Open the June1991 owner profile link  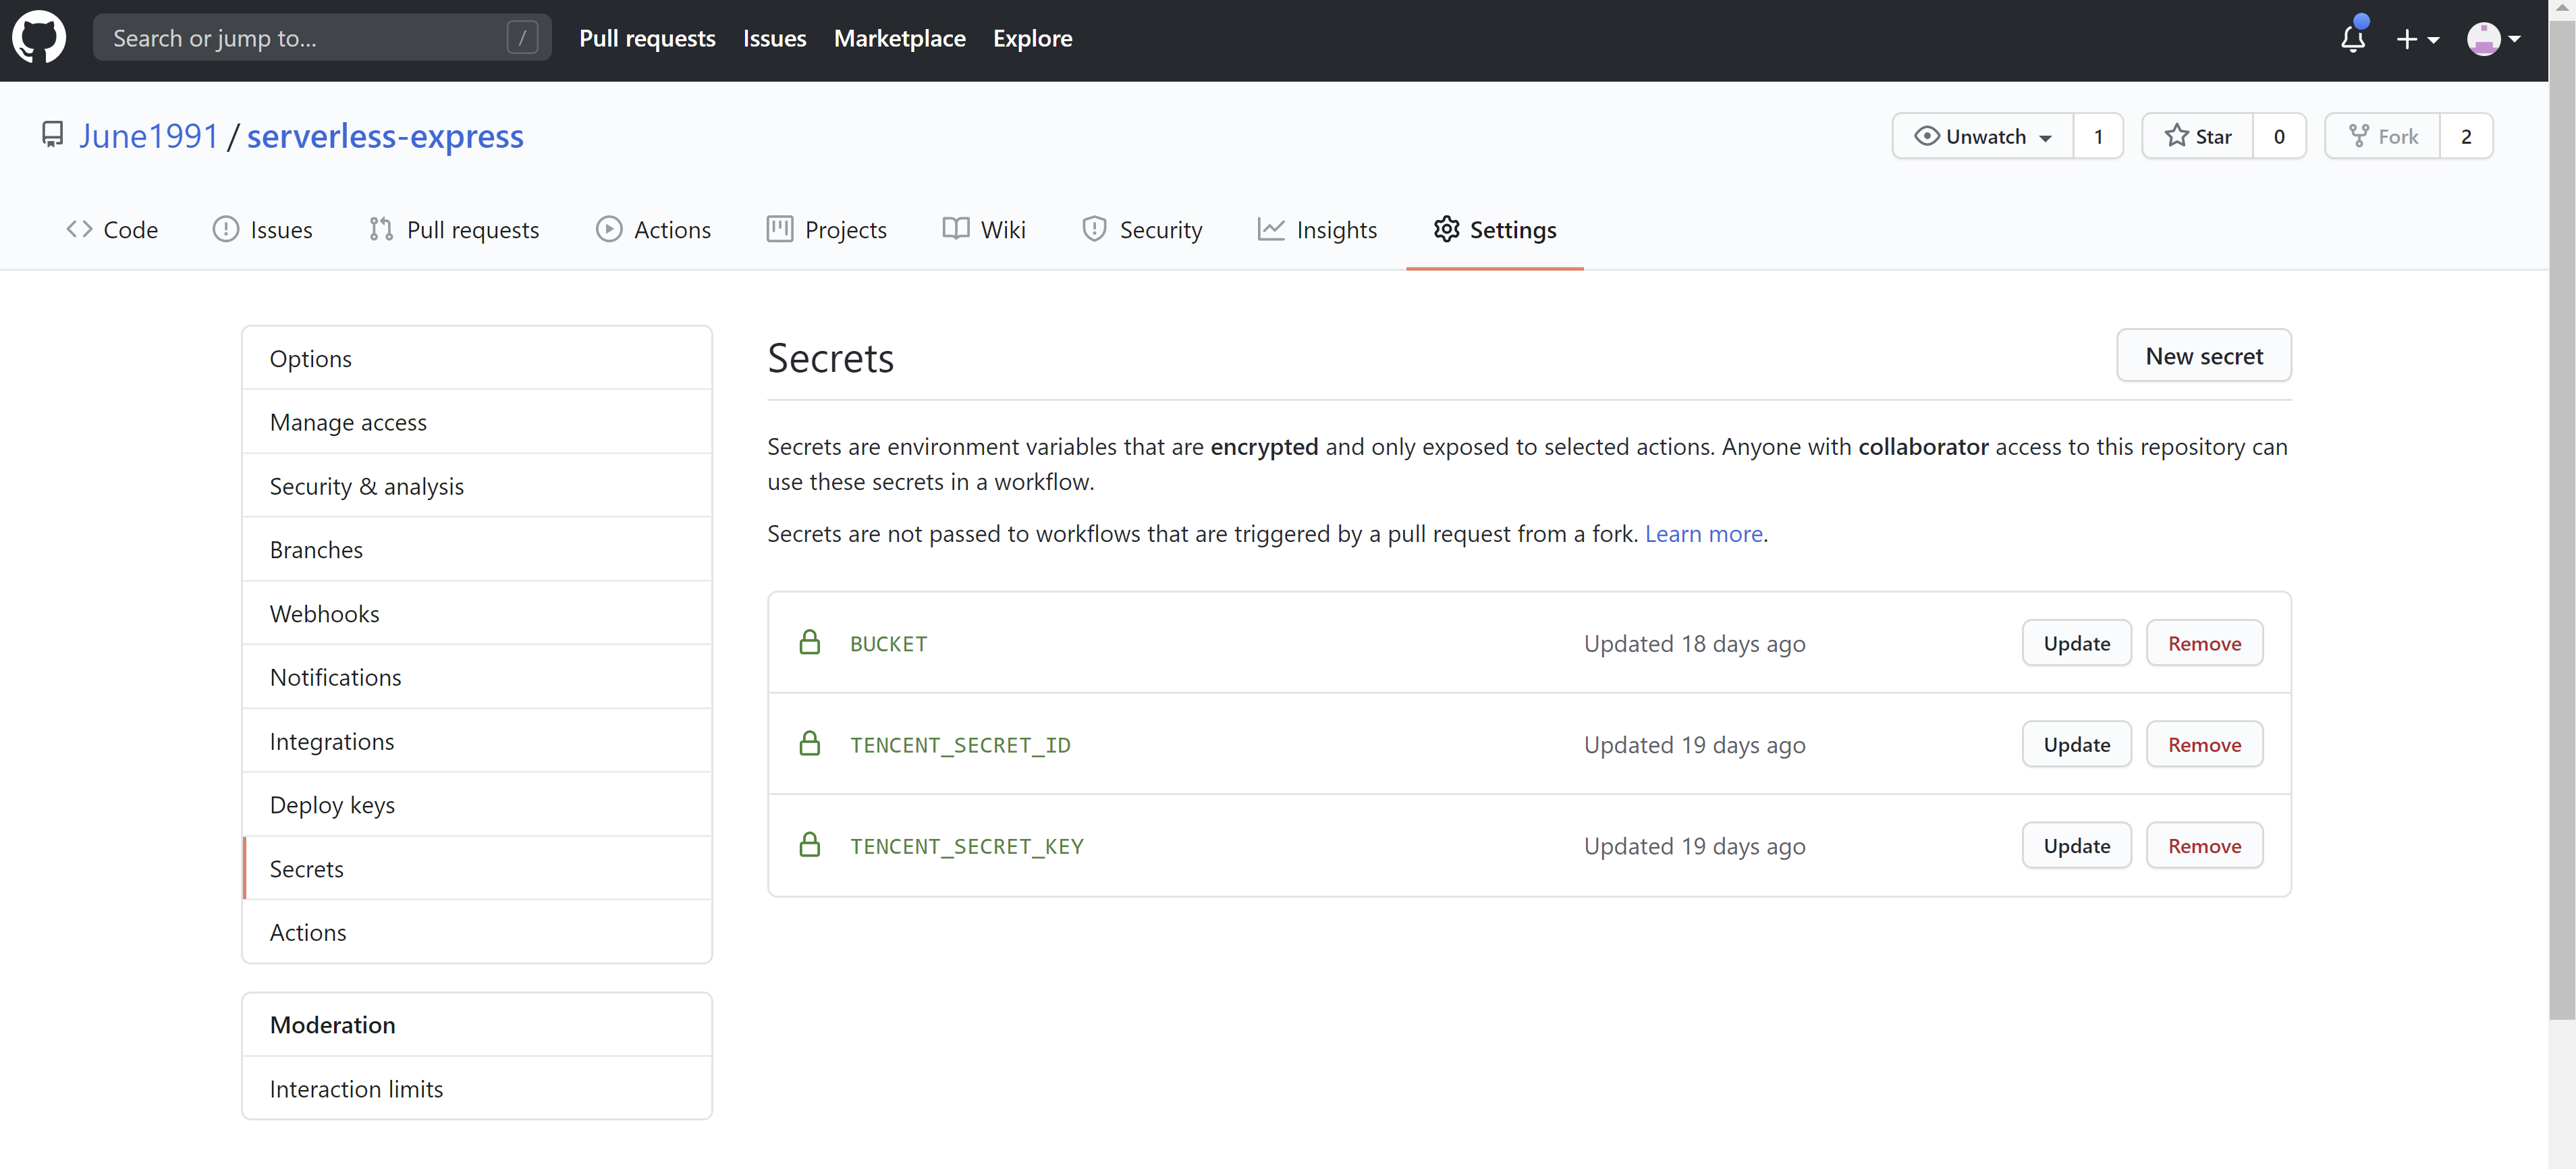pos(148,135)
